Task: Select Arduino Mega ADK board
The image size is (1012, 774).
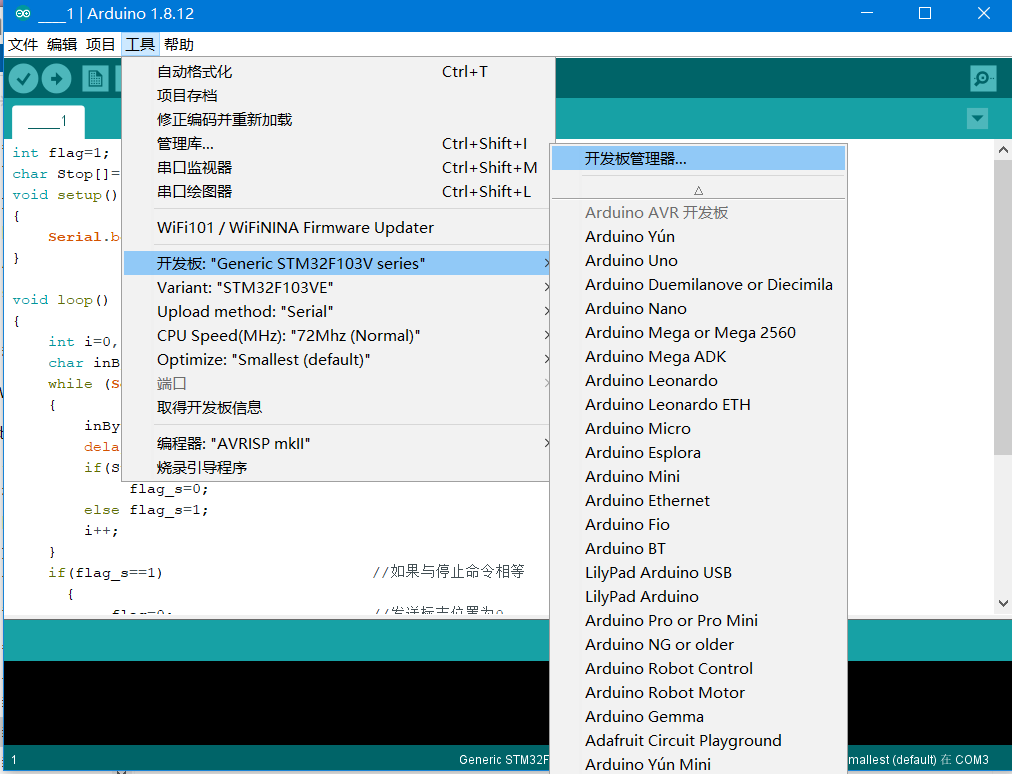Action: 698,356
